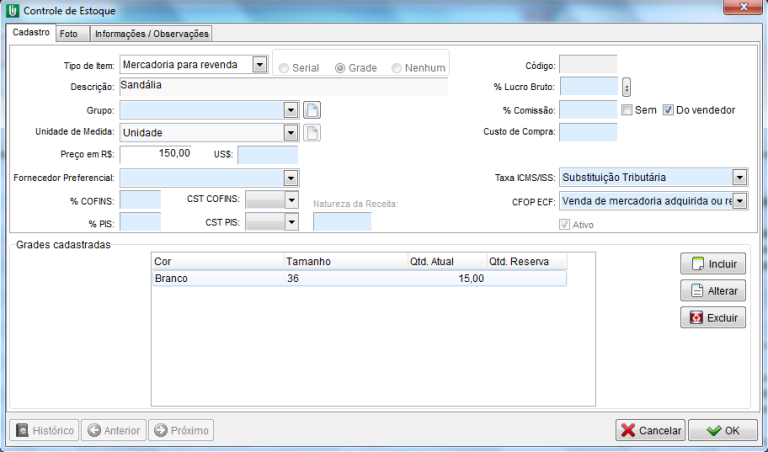Enable the Sem commission checkbox

(x=627, y=110)
